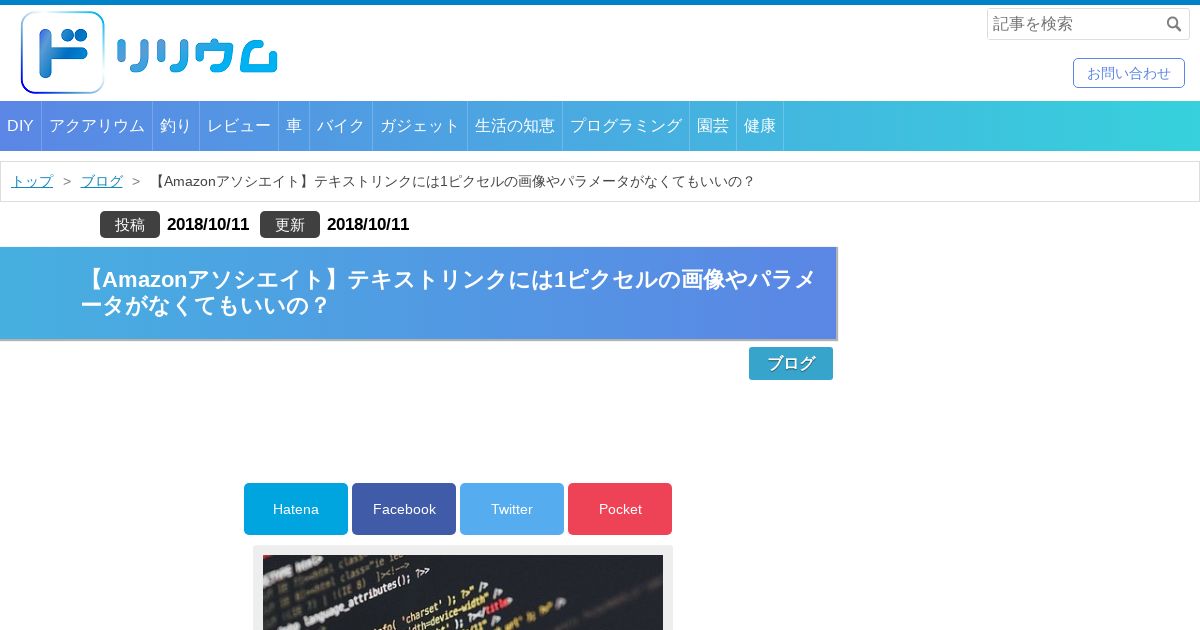Share the article on Twitter

click(x=512, y=509)
